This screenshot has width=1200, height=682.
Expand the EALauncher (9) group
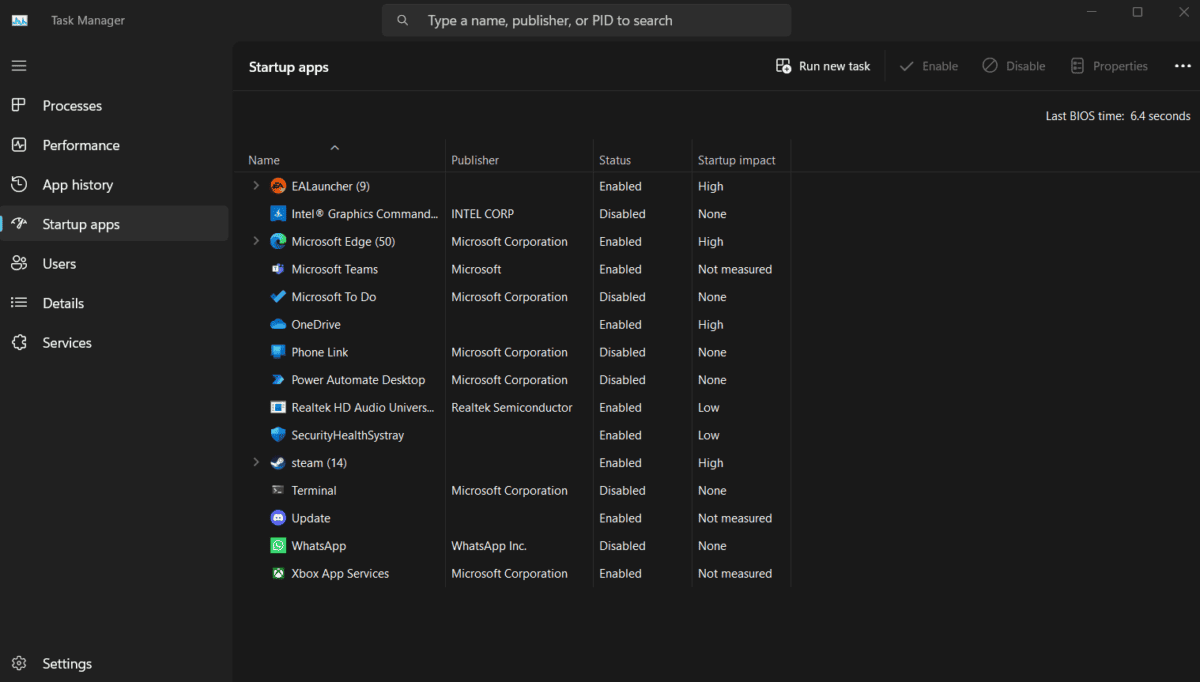[256, 186]
